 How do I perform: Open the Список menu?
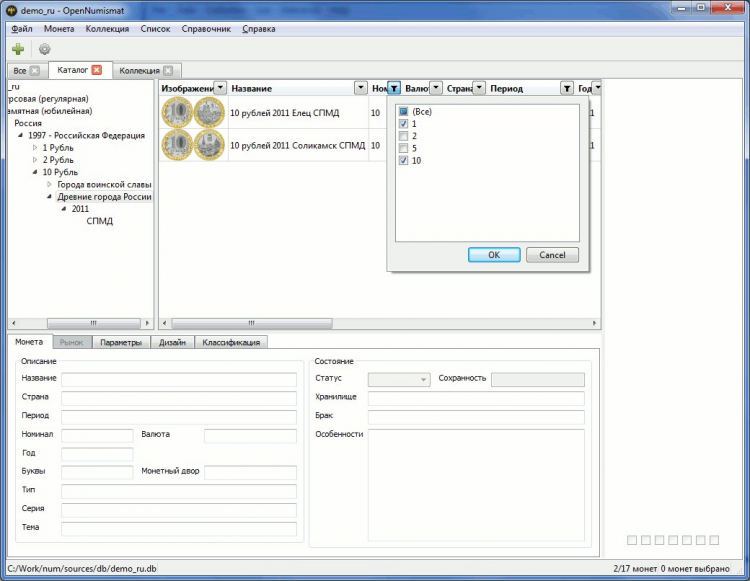(x=155, y=29)
